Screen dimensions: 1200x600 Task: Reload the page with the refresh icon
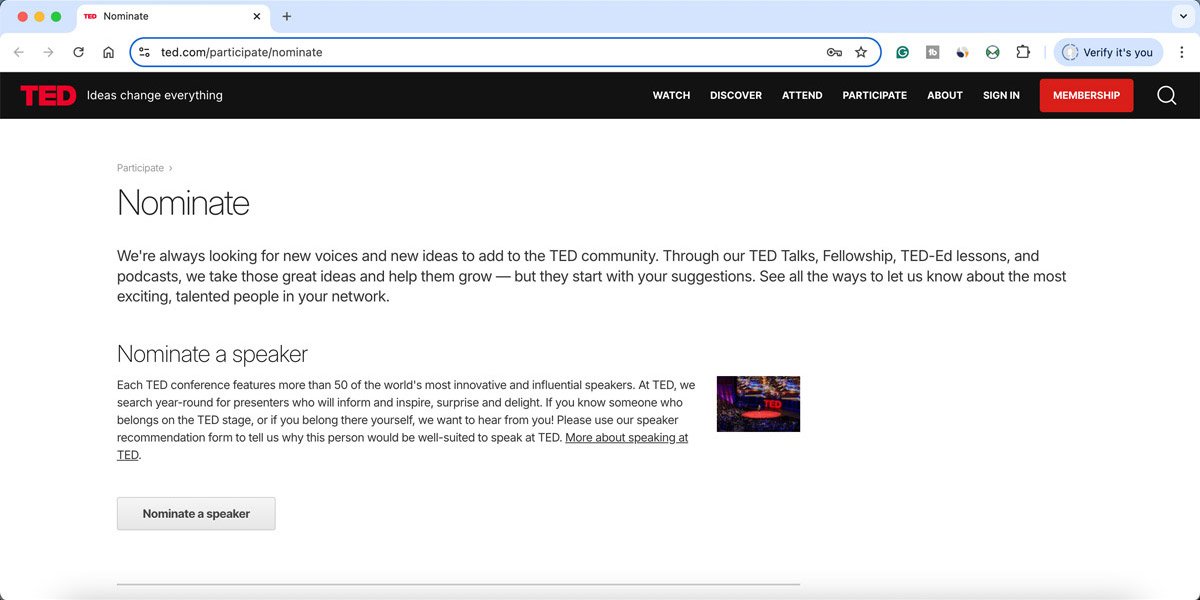78,52
